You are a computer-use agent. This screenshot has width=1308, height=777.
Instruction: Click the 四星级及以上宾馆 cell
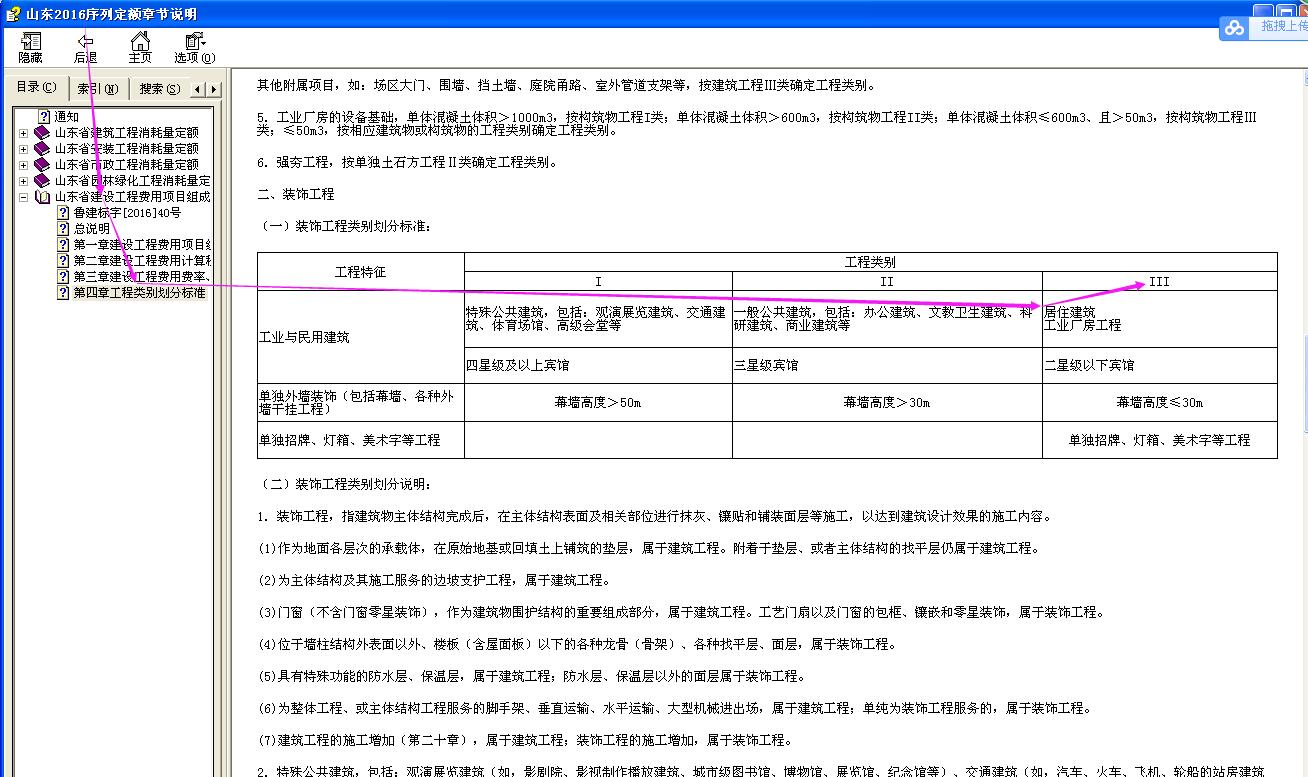point(598,366)
